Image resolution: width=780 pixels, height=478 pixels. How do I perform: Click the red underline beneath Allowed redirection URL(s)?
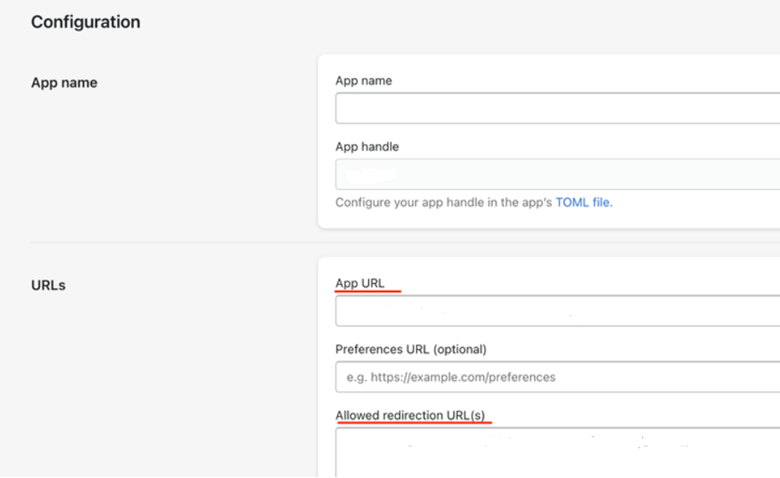coord(414,423)
